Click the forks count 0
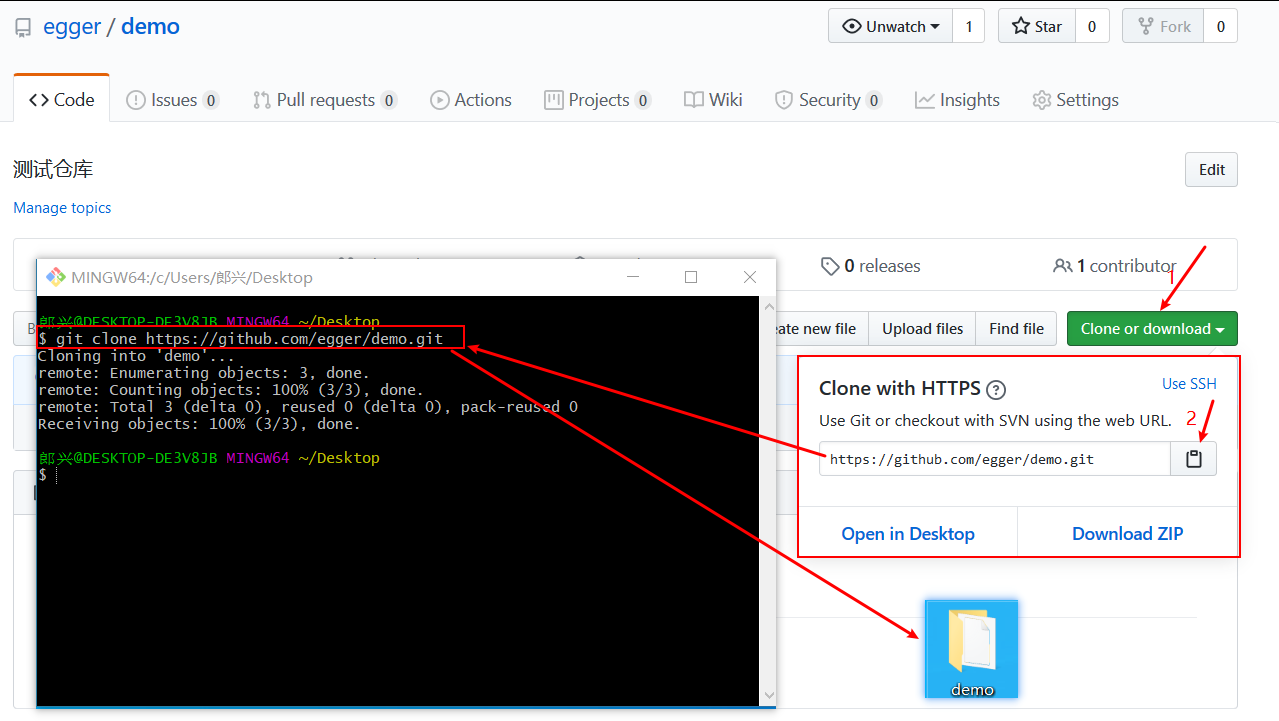Image resolution: width=1279 pixels, height=721 pixels. click(1221, 27)
